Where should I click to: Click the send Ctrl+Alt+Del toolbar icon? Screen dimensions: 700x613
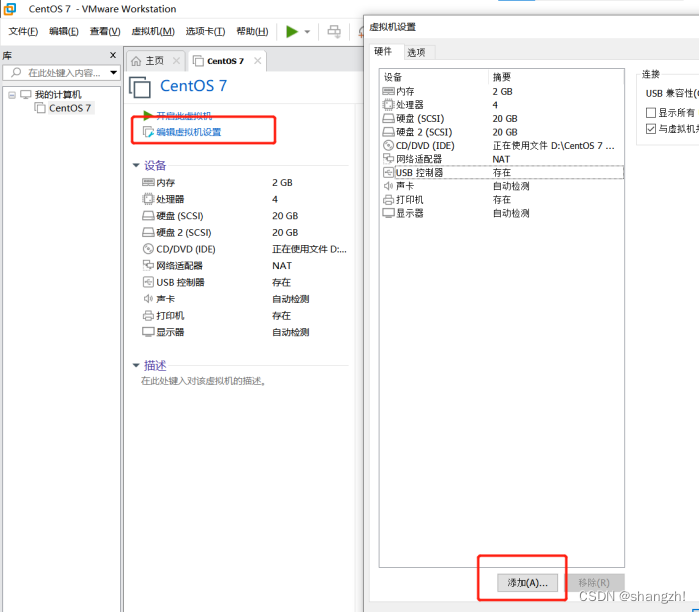coord(334,31)
